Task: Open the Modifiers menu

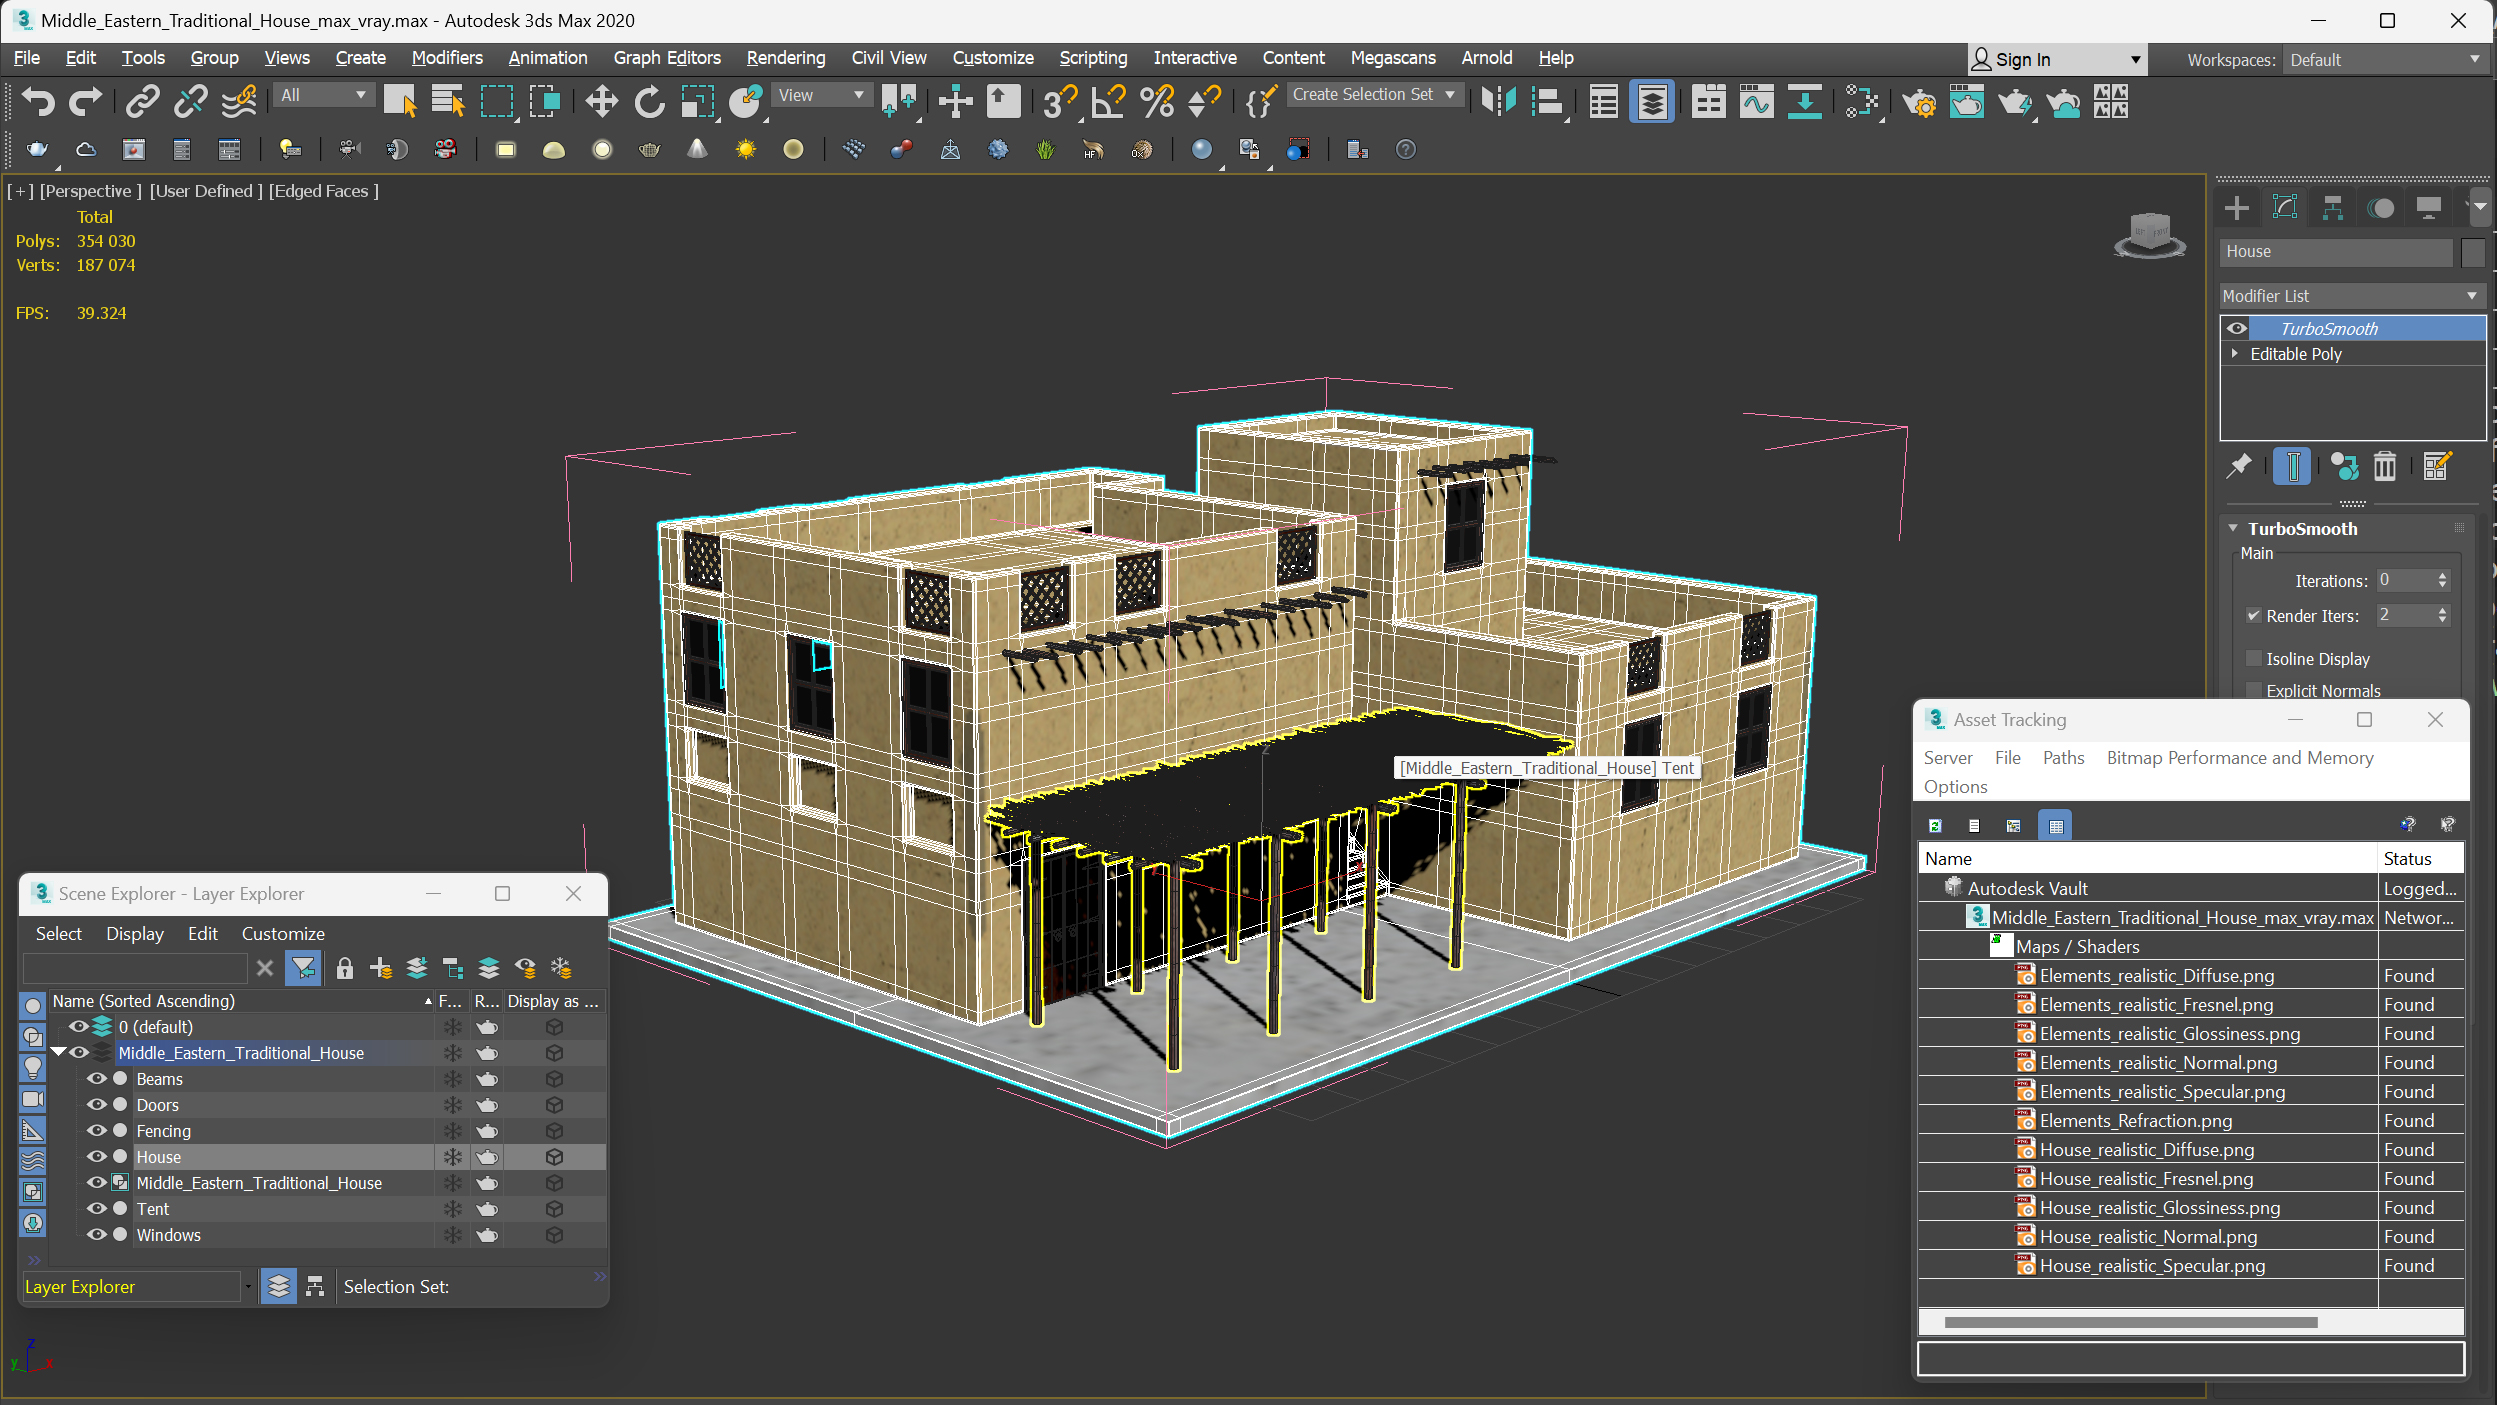Action: pyautogui.click(x=446, y=58)
